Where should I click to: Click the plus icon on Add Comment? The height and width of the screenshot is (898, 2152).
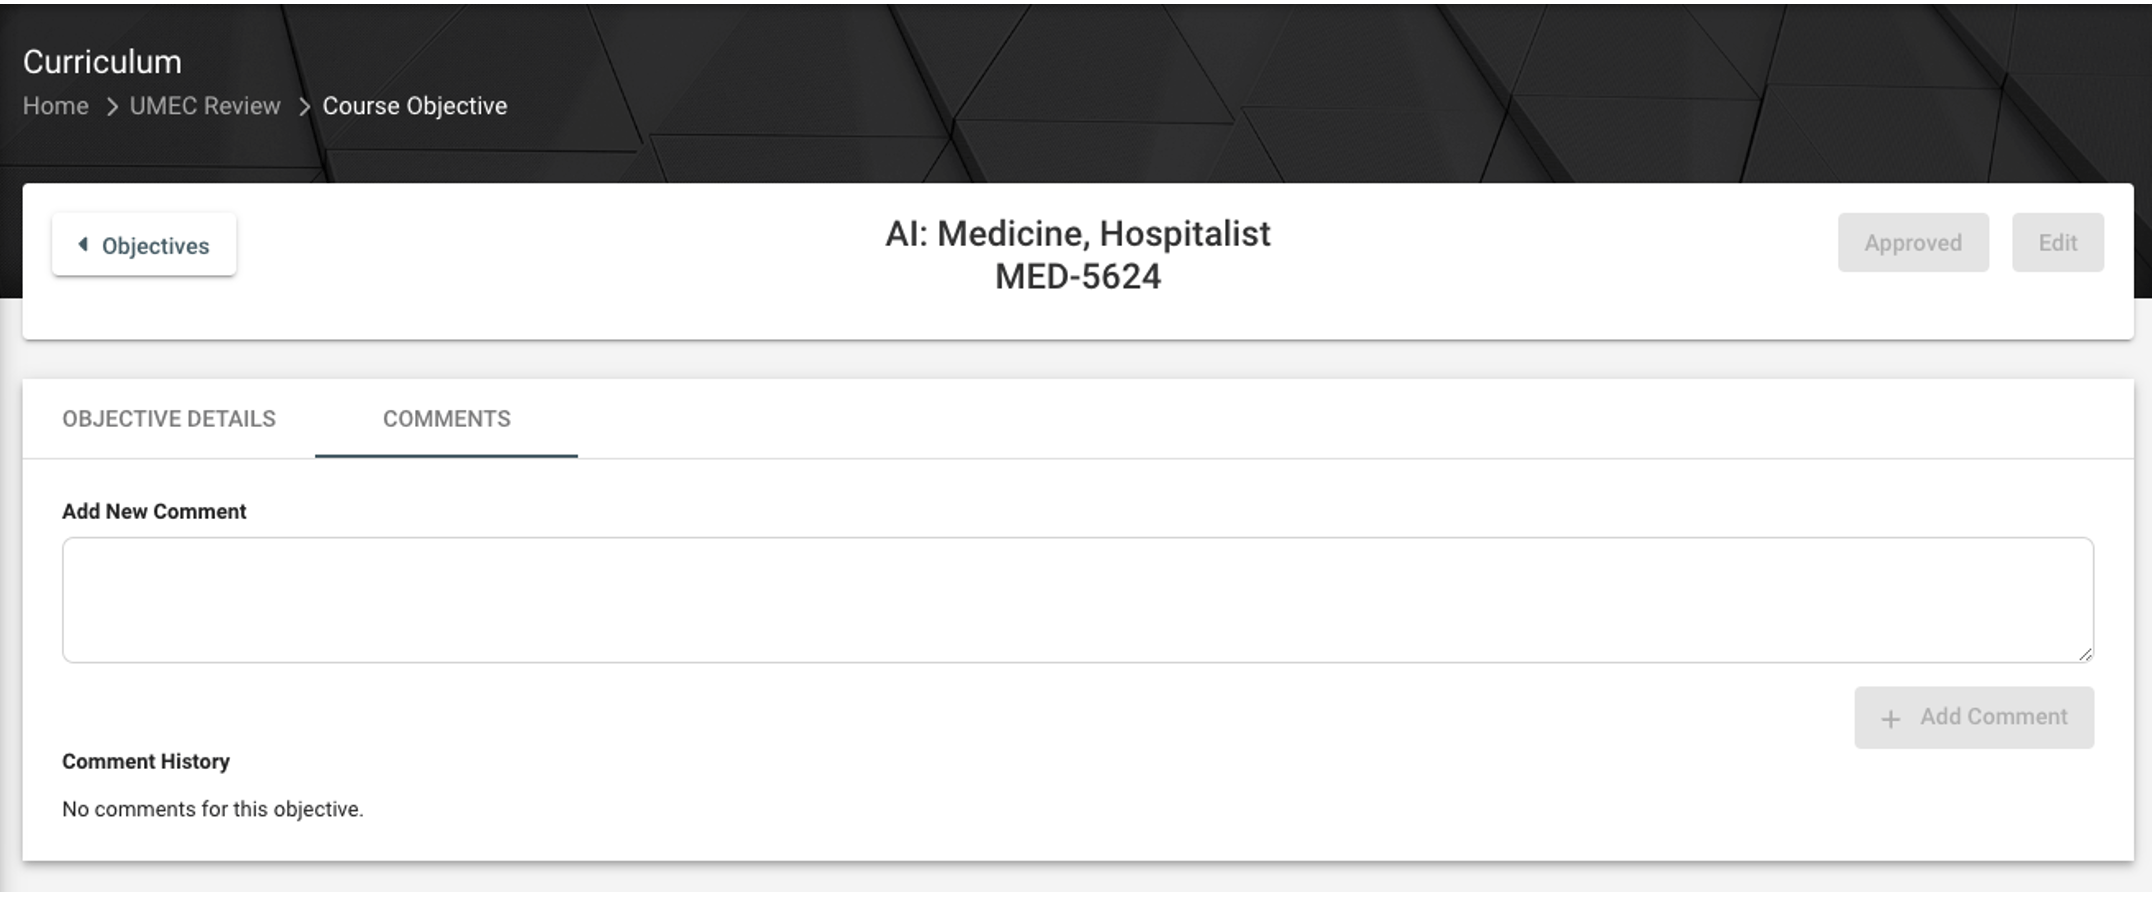point(1890,718)
